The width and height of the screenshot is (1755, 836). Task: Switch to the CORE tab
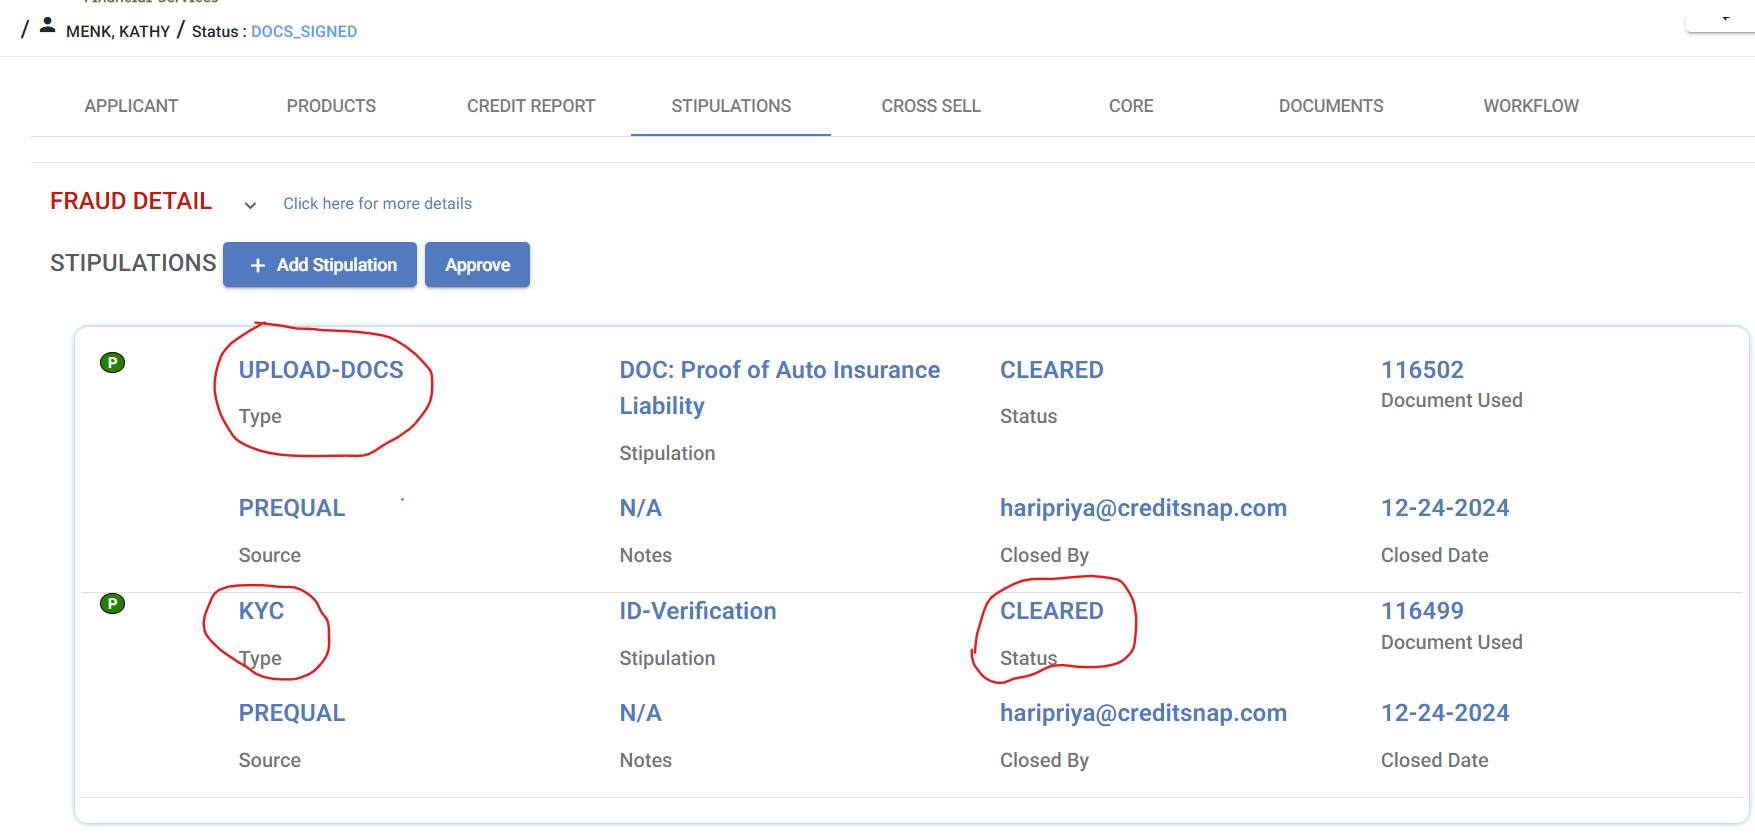pyautogui.click(x=1131, y=106)
